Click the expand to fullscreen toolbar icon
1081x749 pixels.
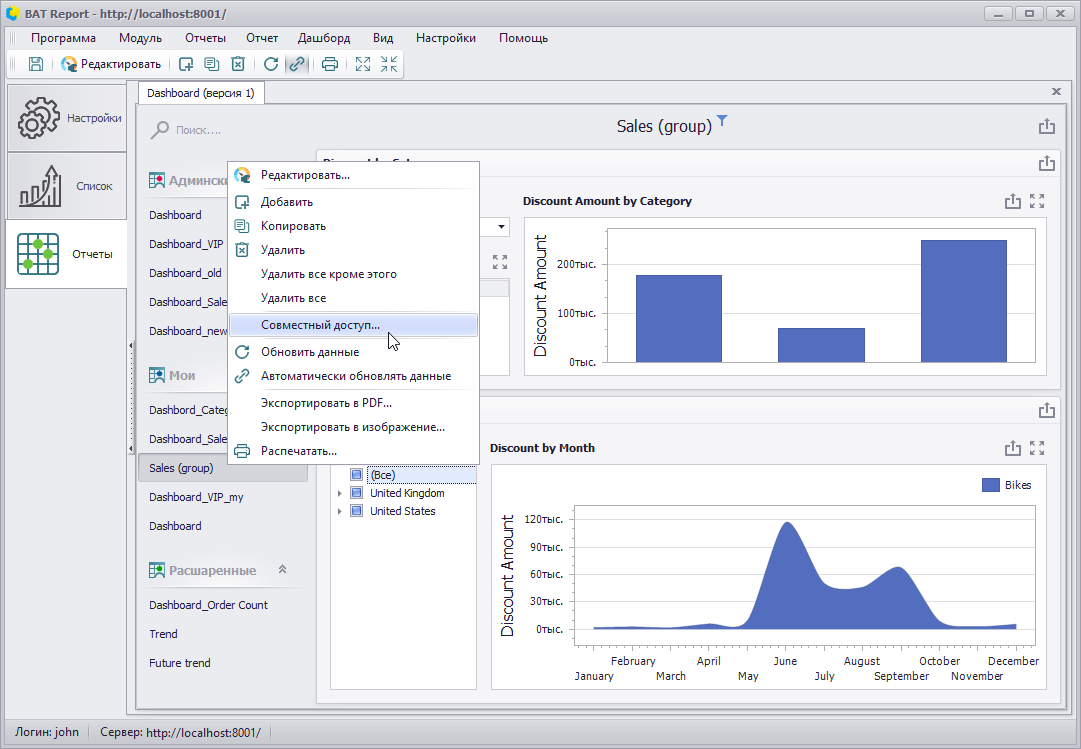pyautogui.click(x=363, y=64)
